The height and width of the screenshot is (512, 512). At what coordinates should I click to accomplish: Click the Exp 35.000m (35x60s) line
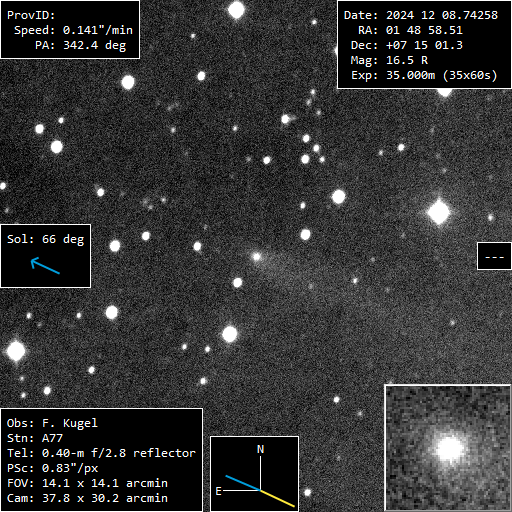424,75
